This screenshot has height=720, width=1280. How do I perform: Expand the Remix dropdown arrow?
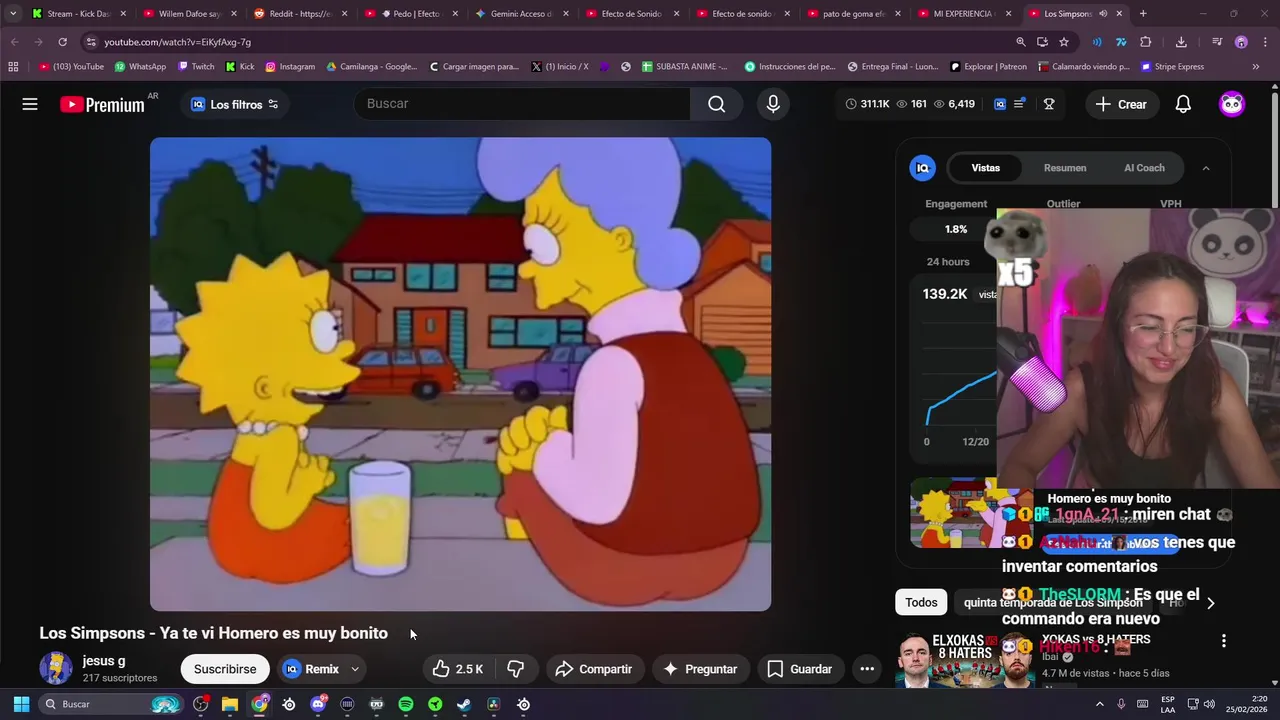click(x=354, y=669)
